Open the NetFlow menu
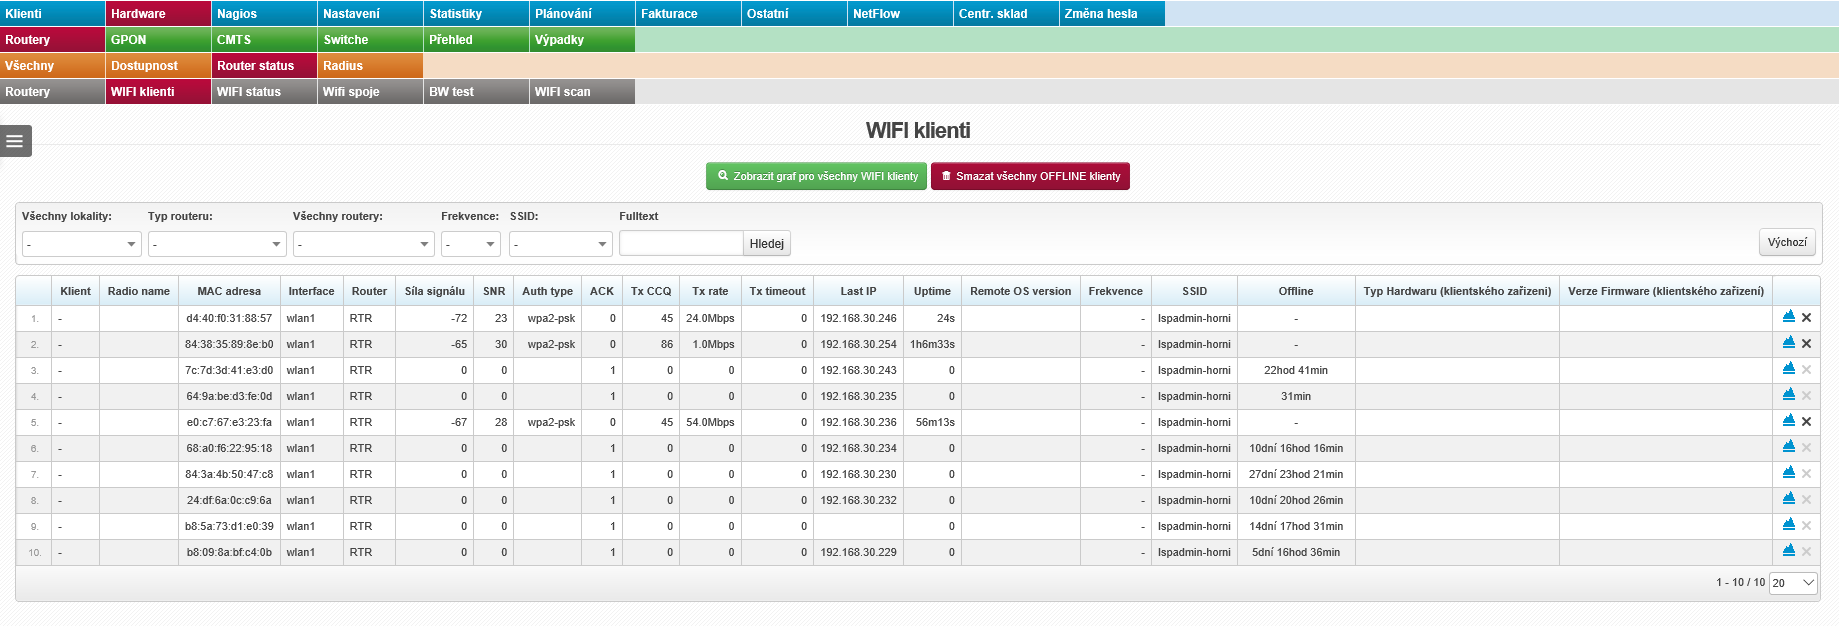This screenshot has width=1839, height=626. [x=900, y=14]
